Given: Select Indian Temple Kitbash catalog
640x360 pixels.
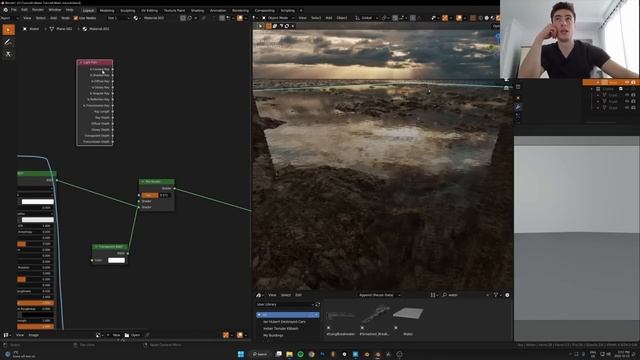Looking at the screenshot, I should click(281, 329).
